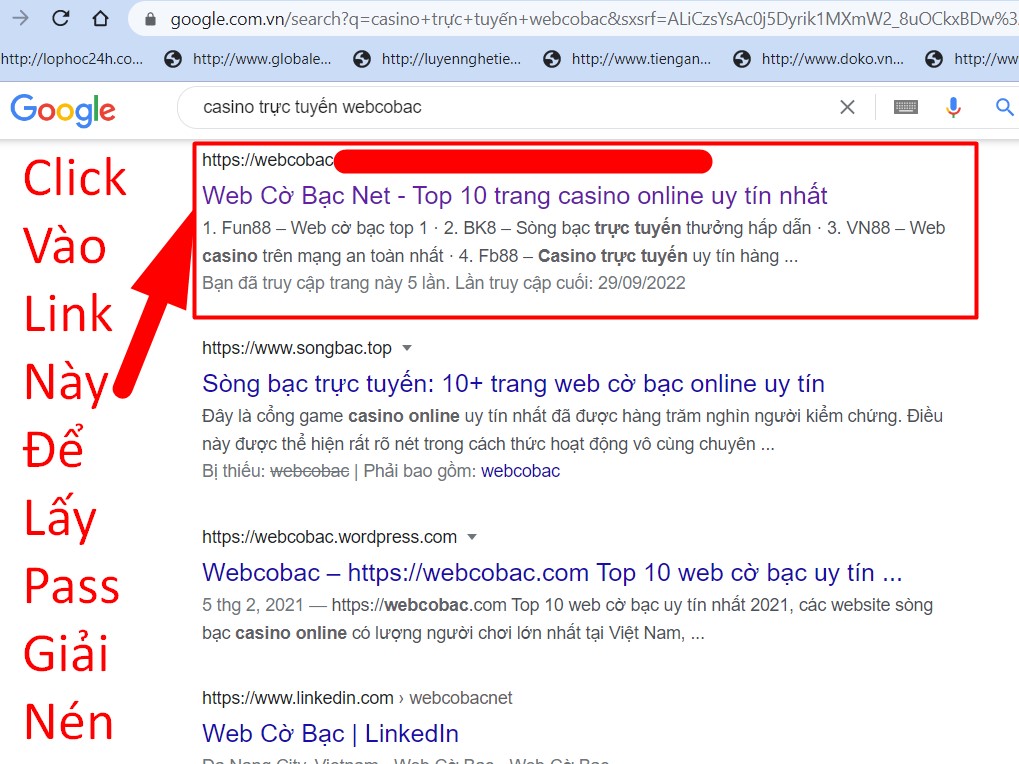Viewport: 1019px width, 764px height.
Task: Click the magnifier search icon
Action: click(x=1005, y=107)
